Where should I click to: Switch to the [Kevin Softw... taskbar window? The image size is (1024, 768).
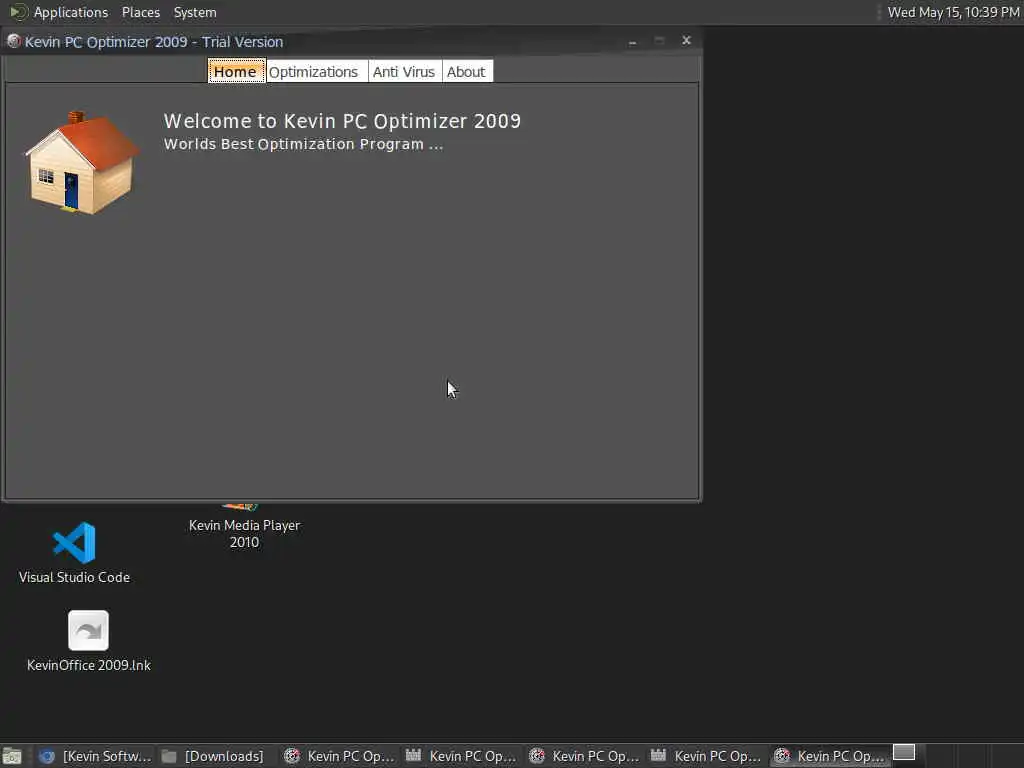click(x=95, y=756)
